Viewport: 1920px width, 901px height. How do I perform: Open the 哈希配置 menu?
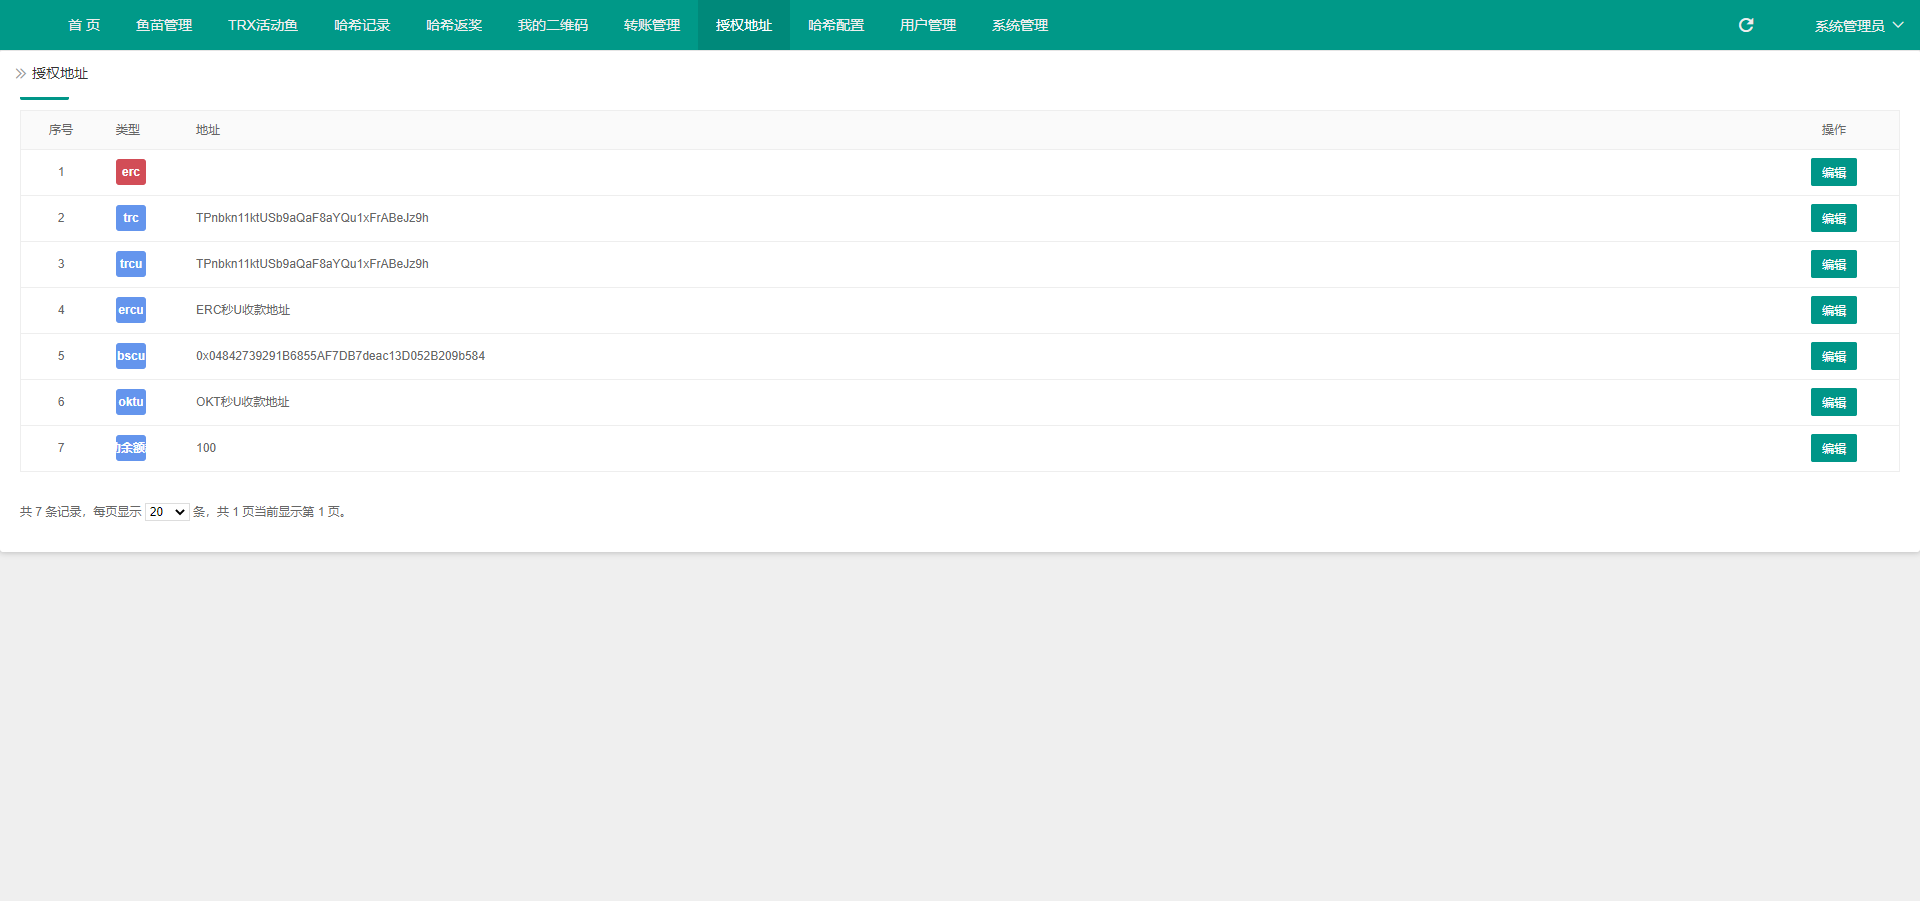click(836, 25)
